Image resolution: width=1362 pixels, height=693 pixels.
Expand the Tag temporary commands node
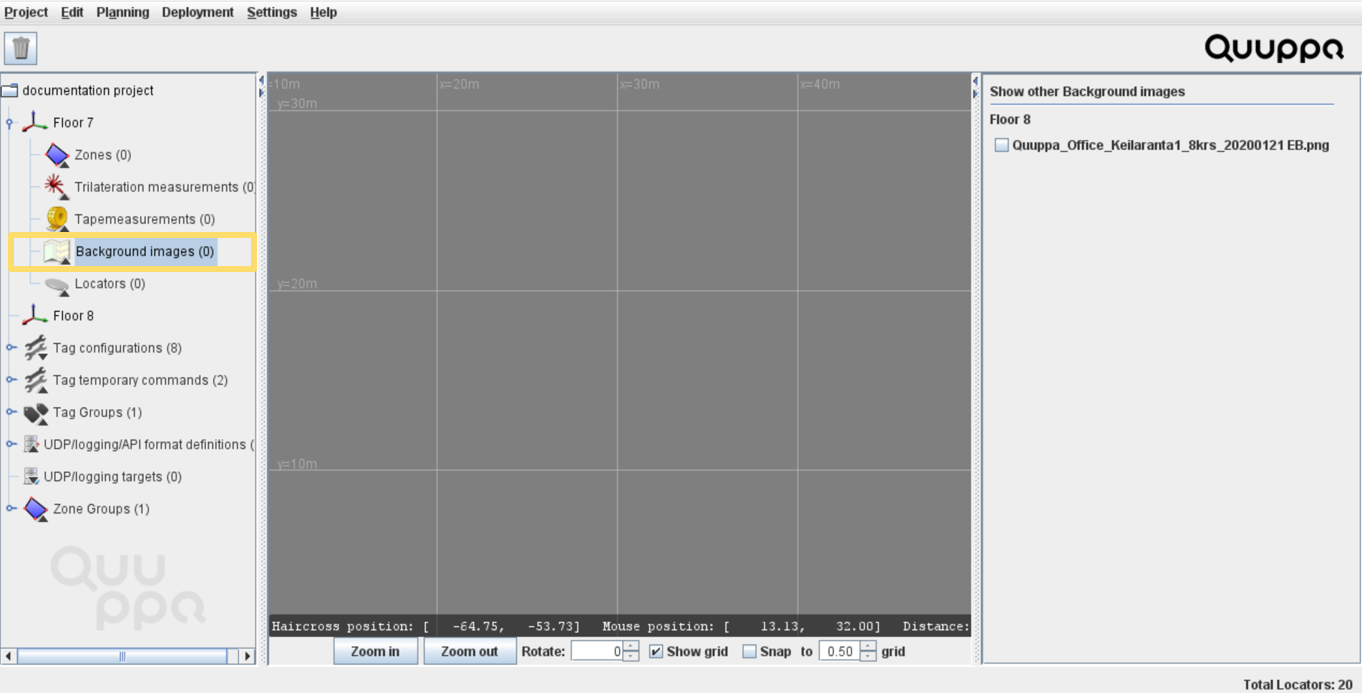10,380
